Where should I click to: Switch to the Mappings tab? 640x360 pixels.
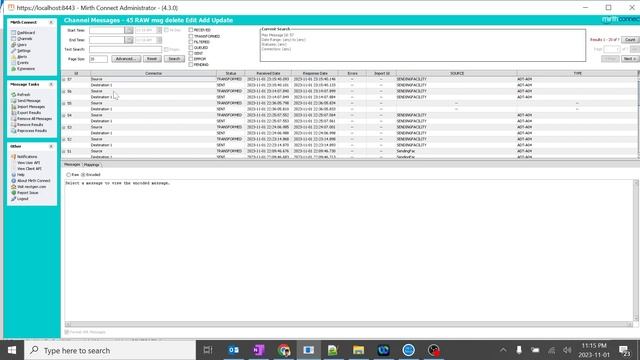(x=91, y=165)
